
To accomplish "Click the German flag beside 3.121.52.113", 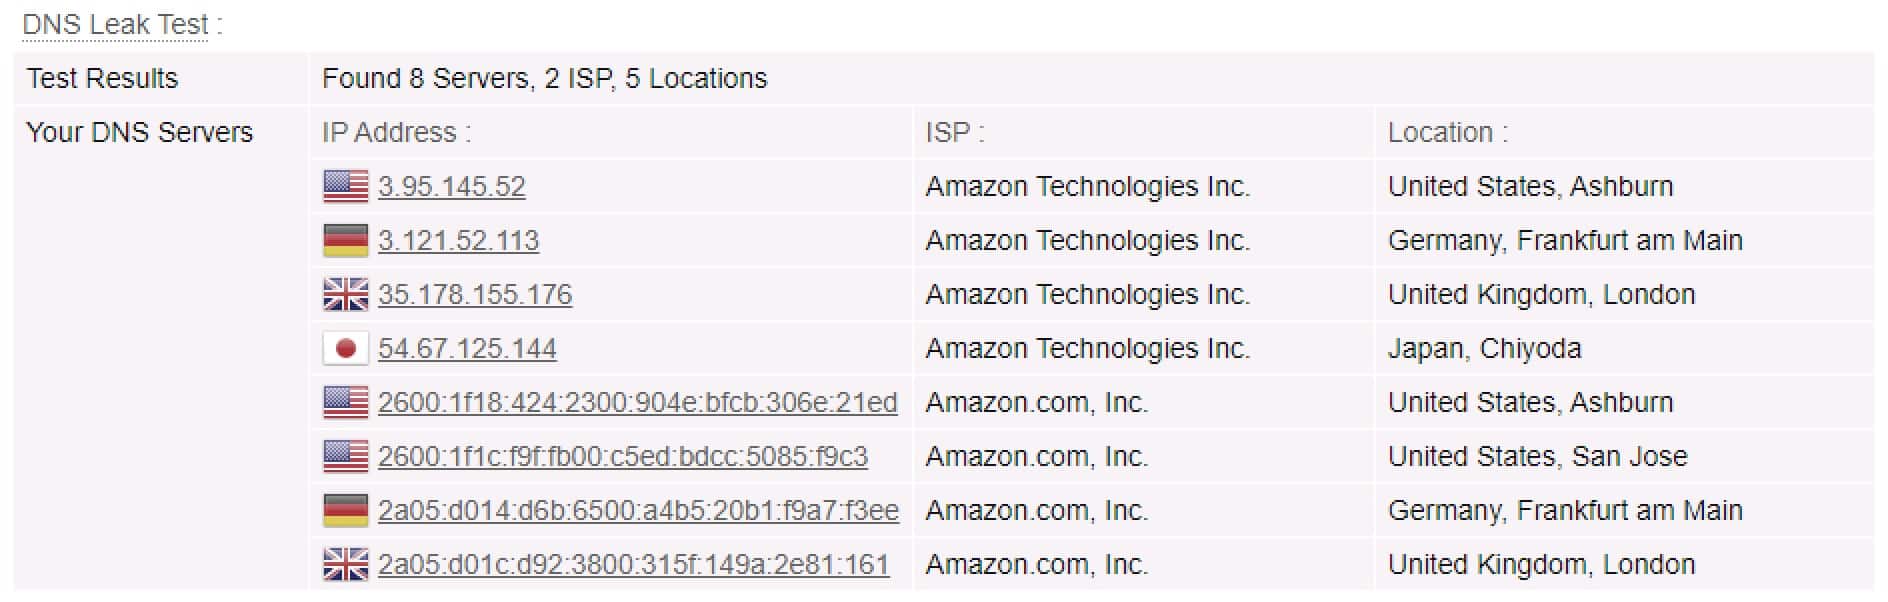I will pyautogui.click(x=346, y=240).
